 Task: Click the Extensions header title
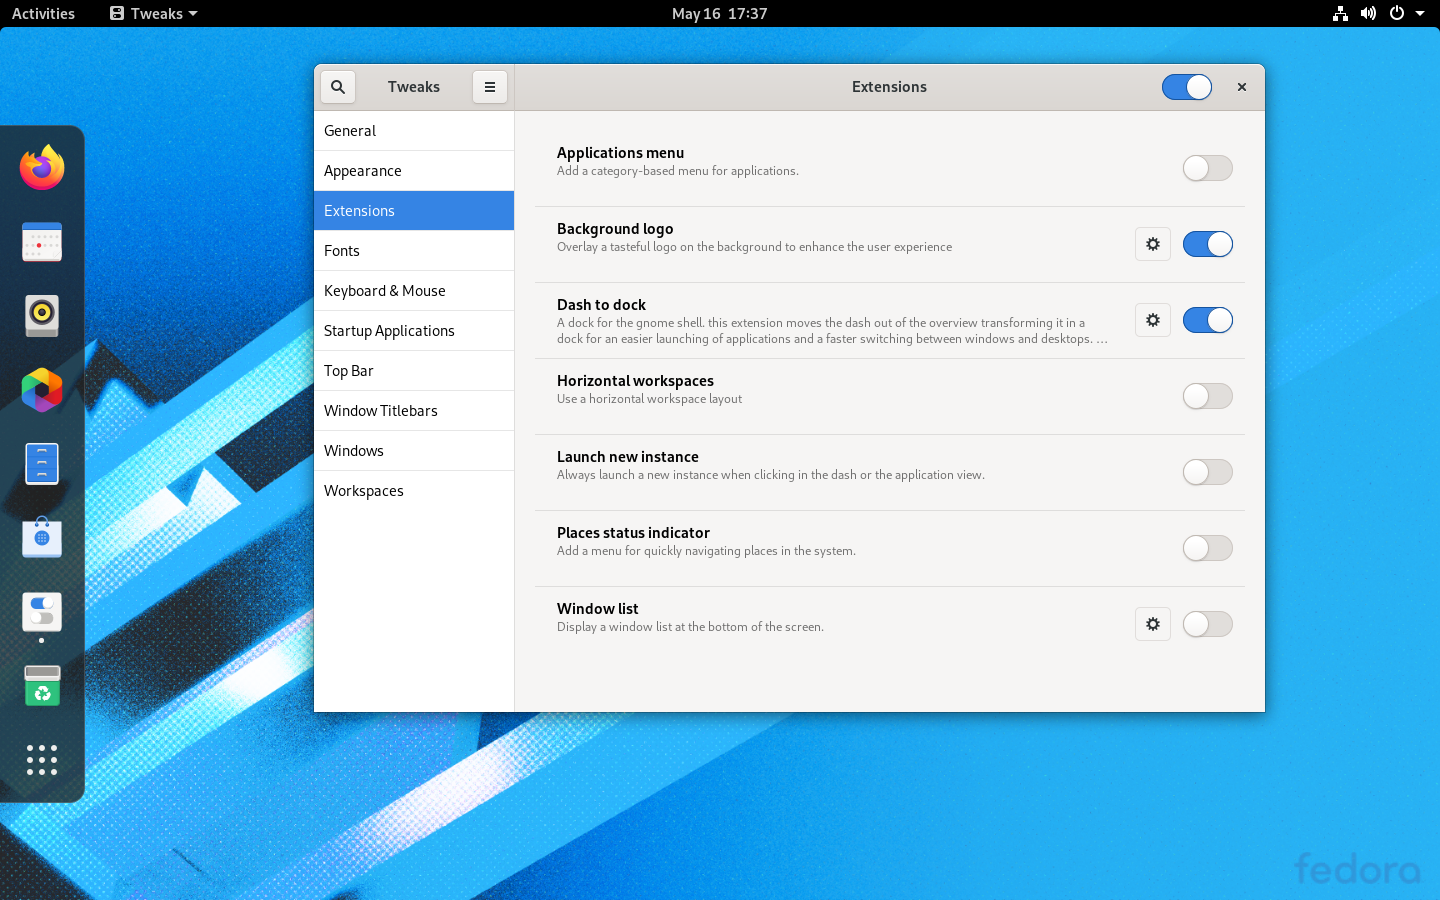(889, 87)
